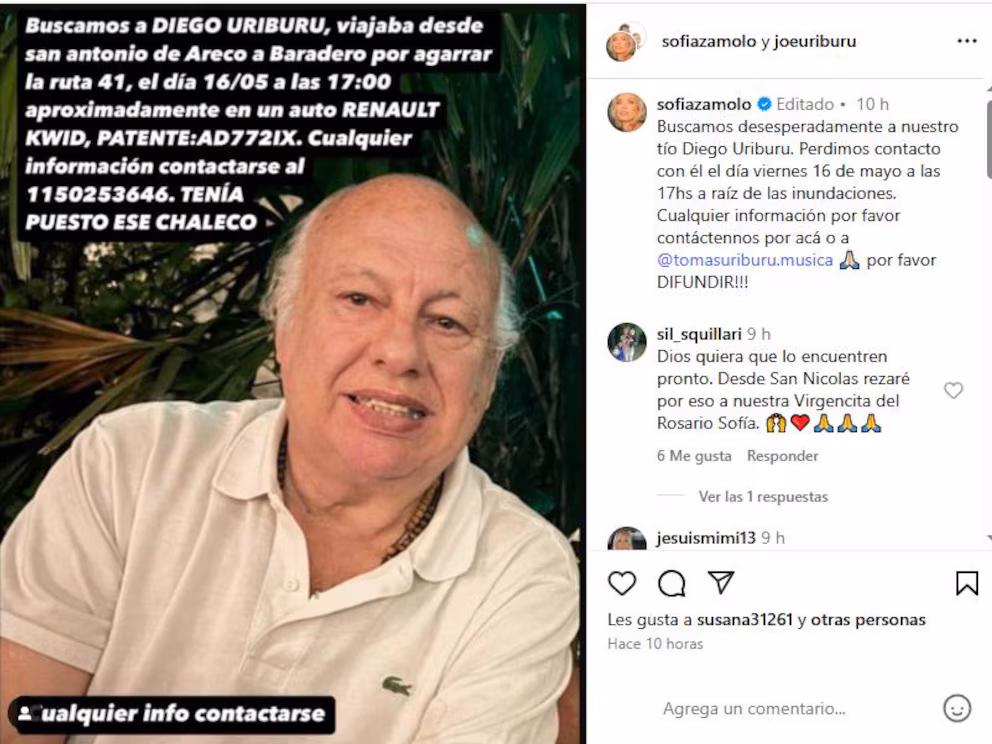Open @tomasuriburu.musica mention link
The width and height of the screenshot is (992, 744).
coord(745,260)
